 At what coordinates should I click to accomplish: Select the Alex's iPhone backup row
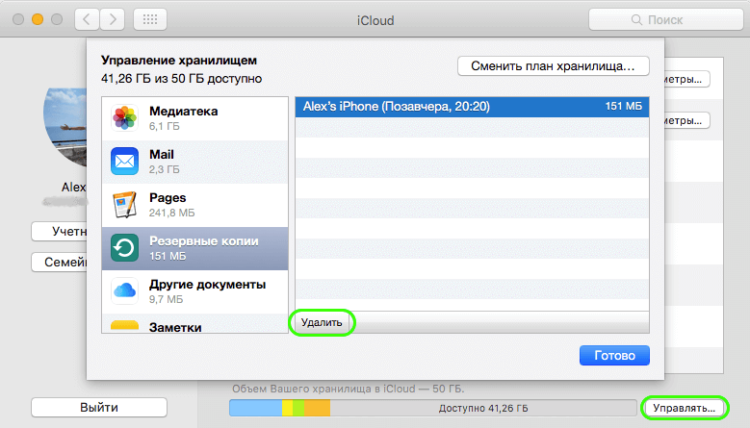[x=472, y=107]
